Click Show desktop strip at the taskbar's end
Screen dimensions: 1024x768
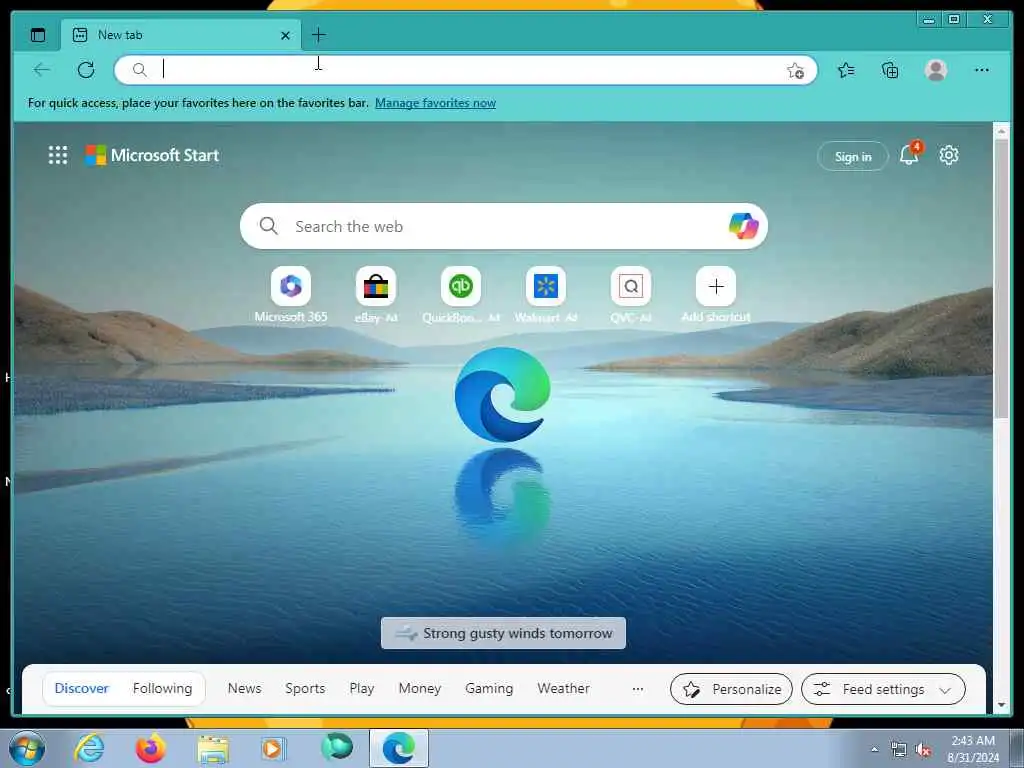tap(1017, 748)
